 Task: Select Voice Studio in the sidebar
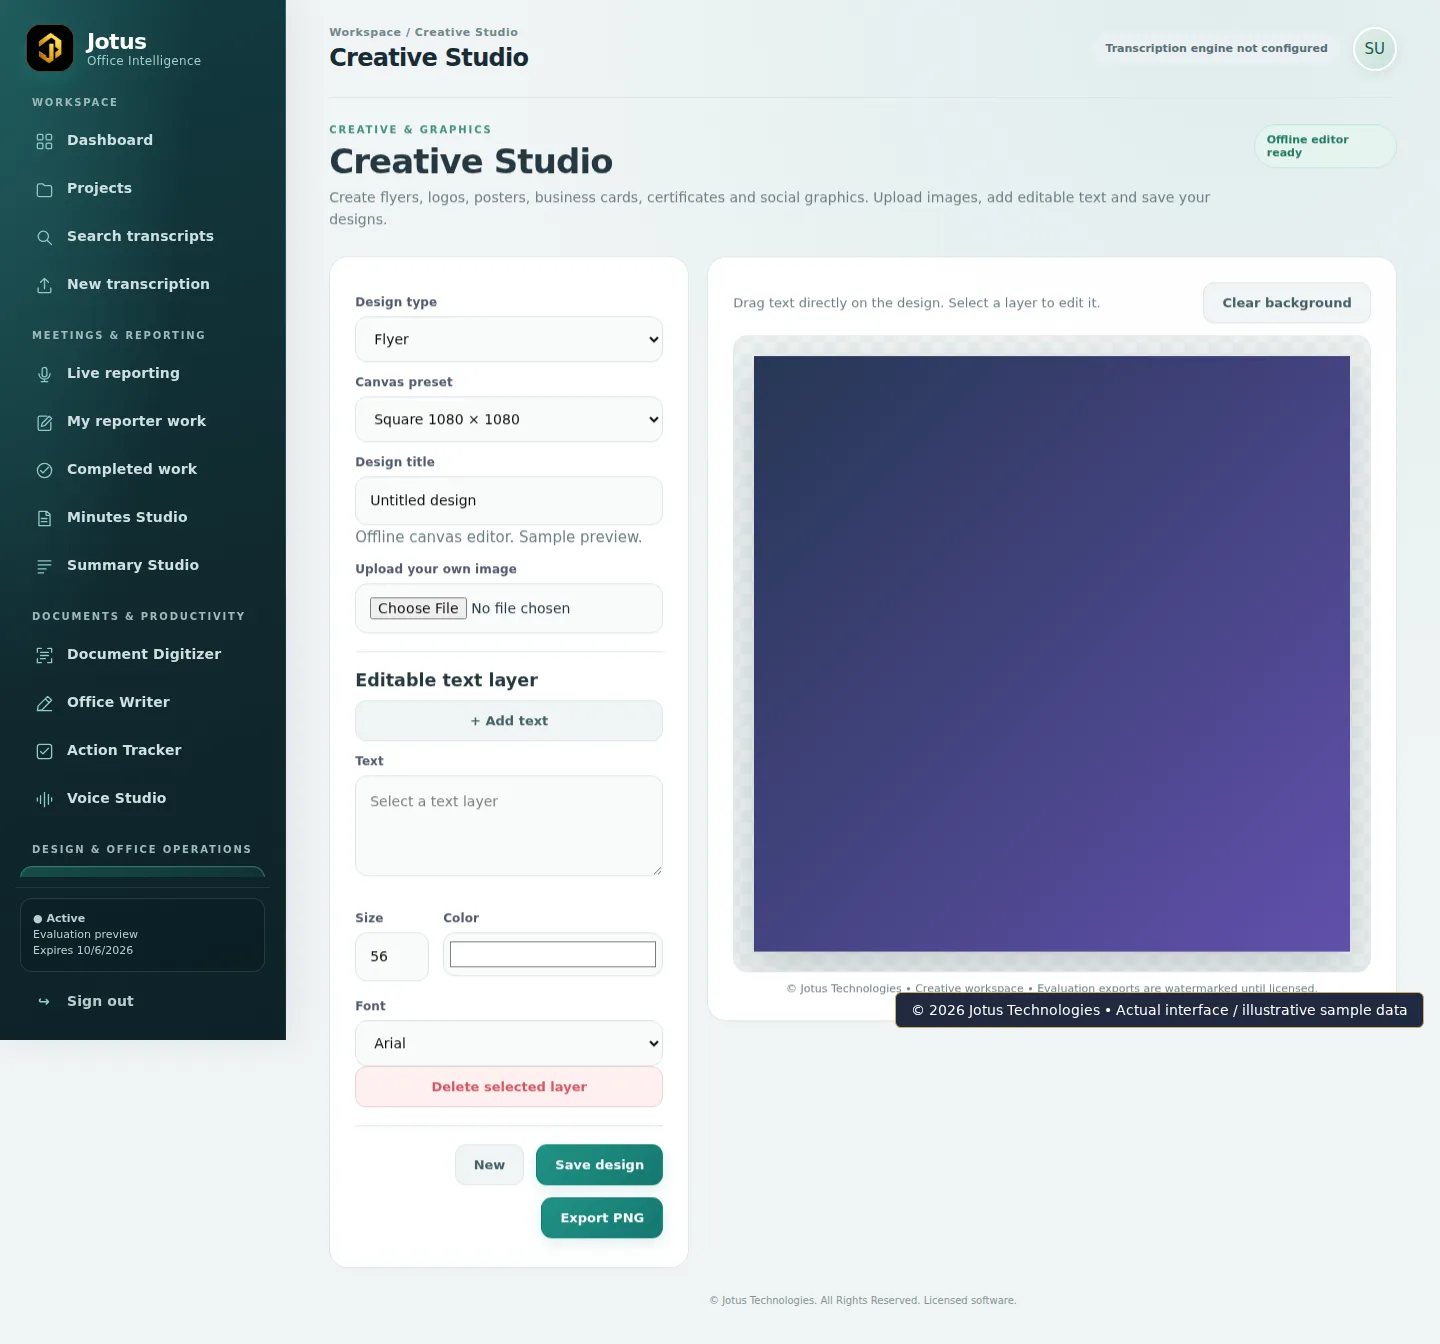142,799
